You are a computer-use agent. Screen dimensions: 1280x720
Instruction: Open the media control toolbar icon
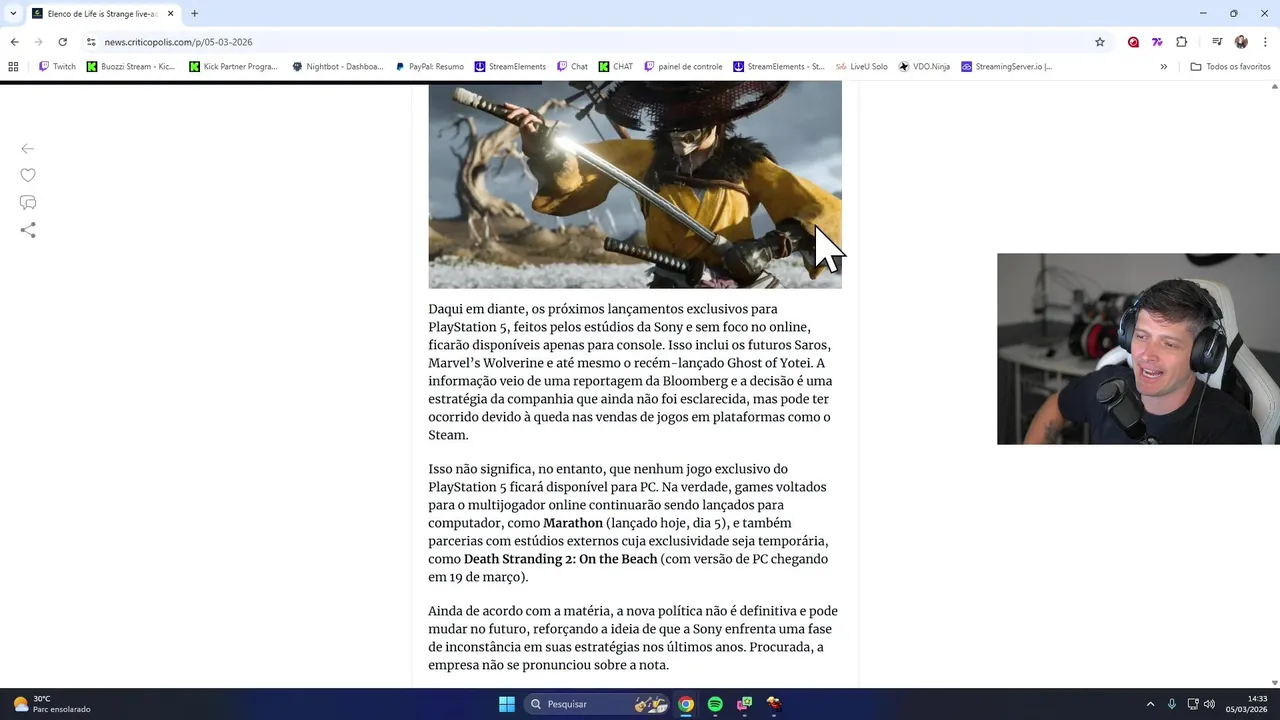tap(1217, 42)
